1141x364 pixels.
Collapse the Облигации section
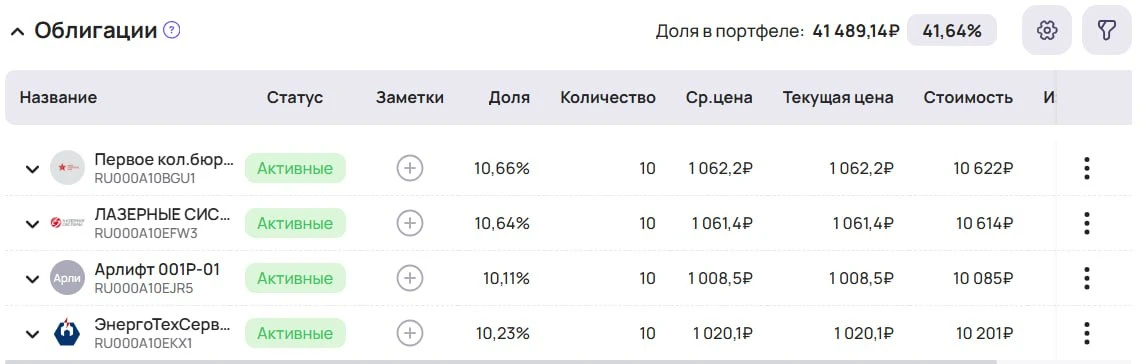coord(18,31)
